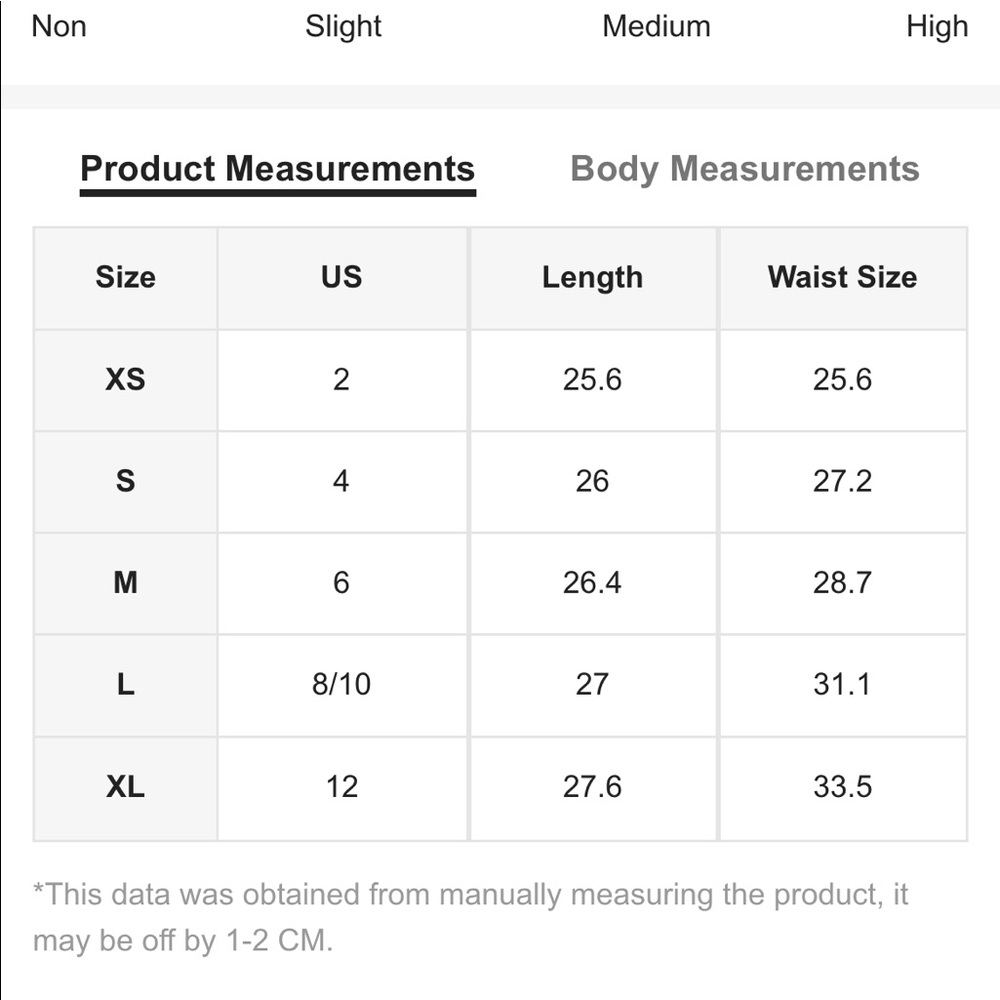Select the 26.4 length value
The height and width of the screenshot is (1000, 1000).
click(592, 582)
